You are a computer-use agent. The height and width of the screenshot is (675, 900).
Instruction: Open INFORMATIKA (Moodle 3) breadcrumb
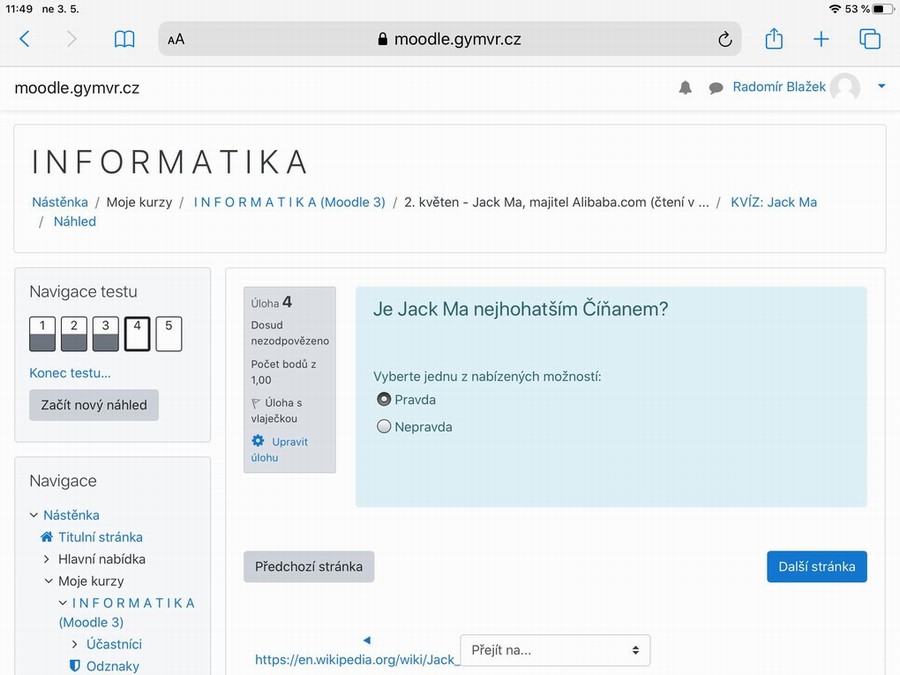[x=289, y=202]
